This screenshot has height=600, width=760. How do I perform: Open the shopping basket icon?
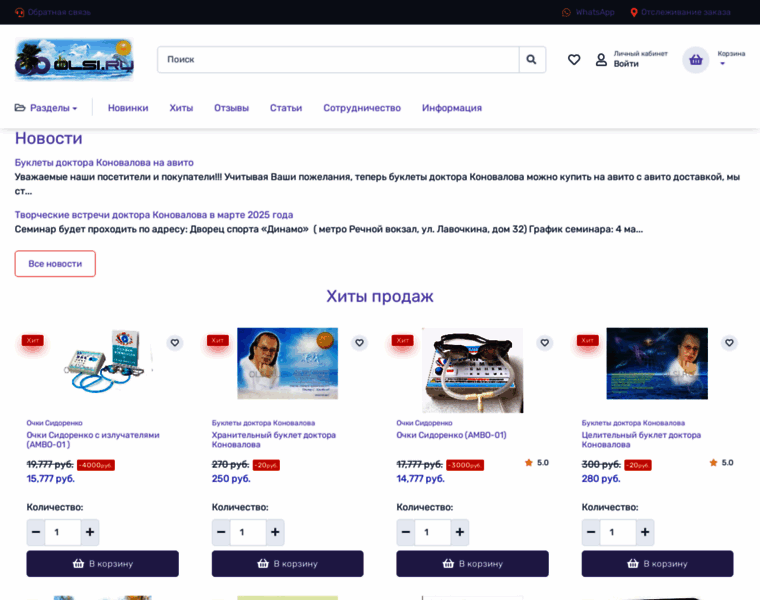pyautogui.click(x=696, y=60)
